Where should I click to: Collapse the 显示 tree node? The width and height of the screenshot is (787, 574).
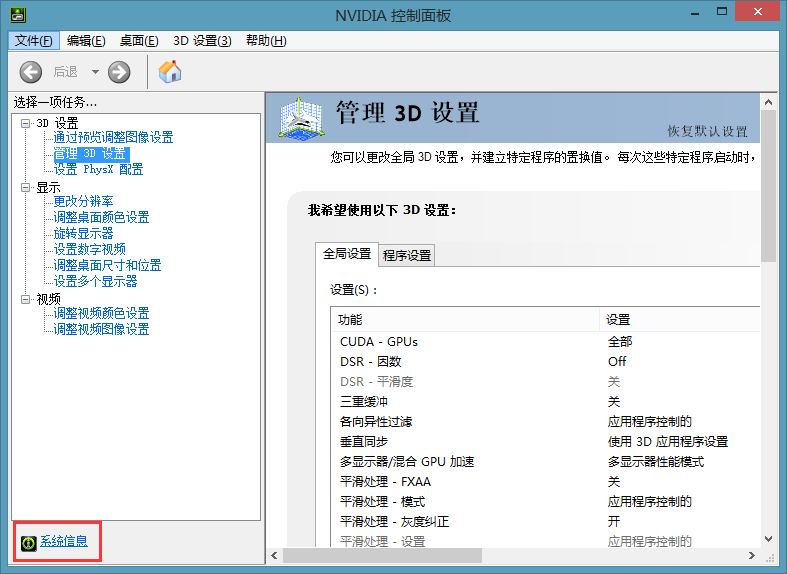click(26, 187)
